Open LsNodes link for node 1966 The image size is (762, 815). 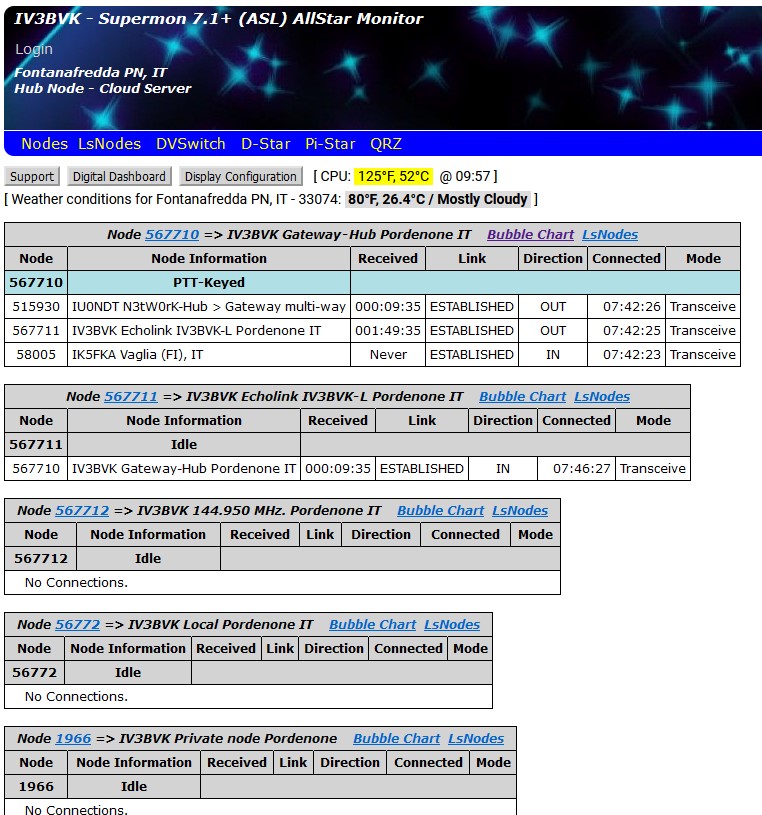[476, 739]
